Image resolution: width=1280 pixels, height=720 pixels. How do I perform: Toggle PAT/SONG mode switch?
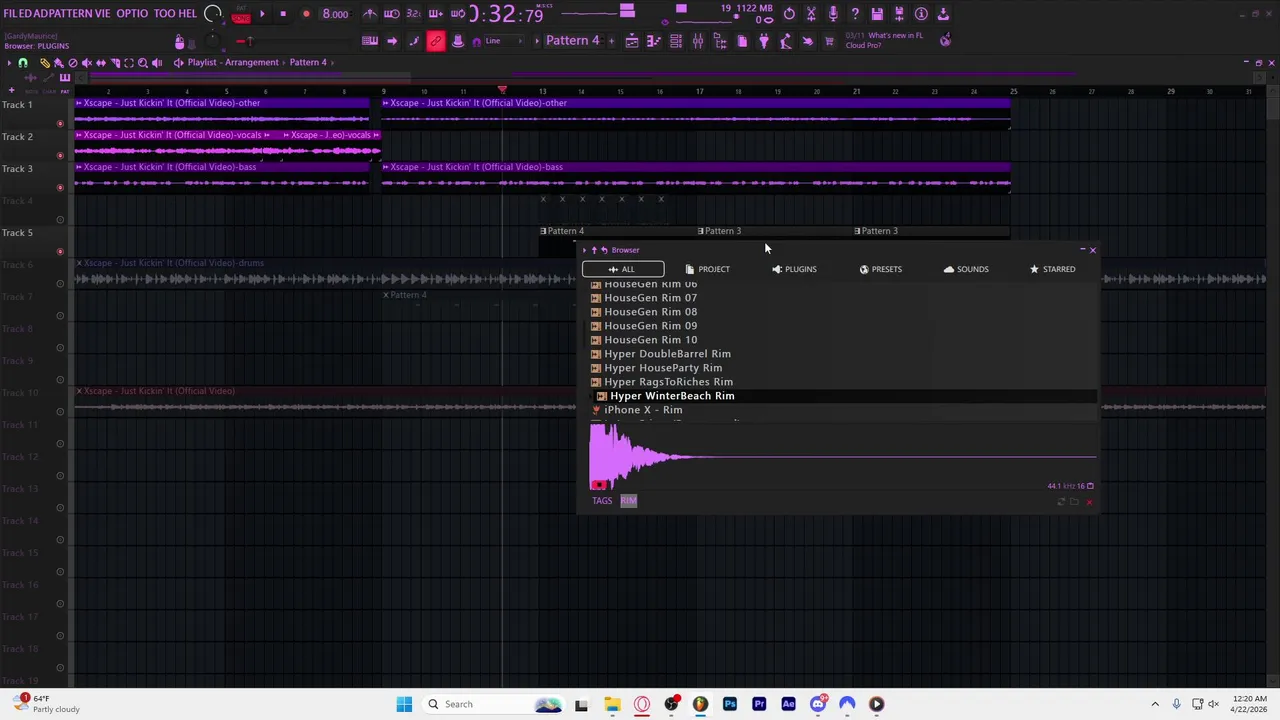point(240,14)
